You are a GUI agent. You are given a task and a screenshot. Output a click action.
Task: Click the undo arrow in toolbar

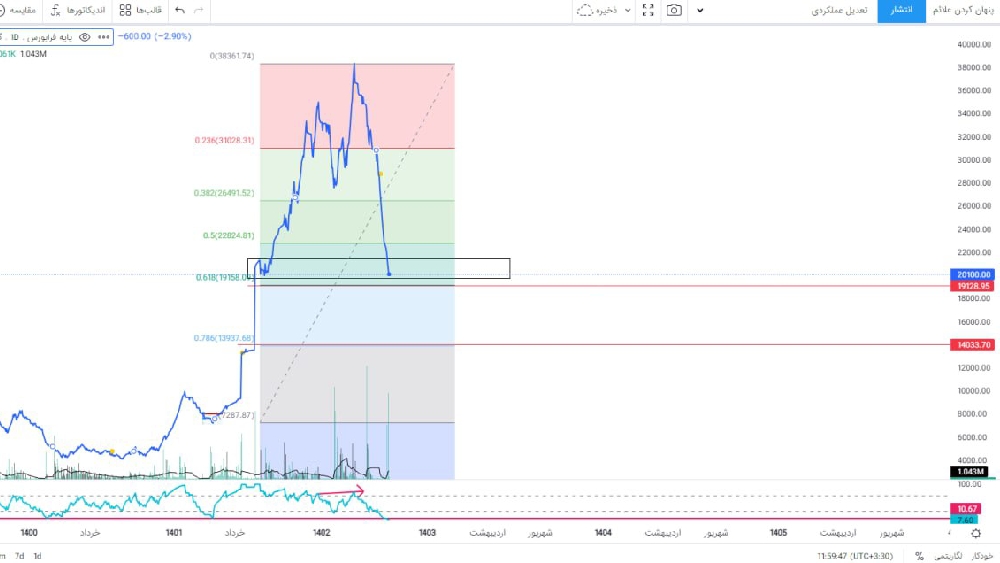180,10
